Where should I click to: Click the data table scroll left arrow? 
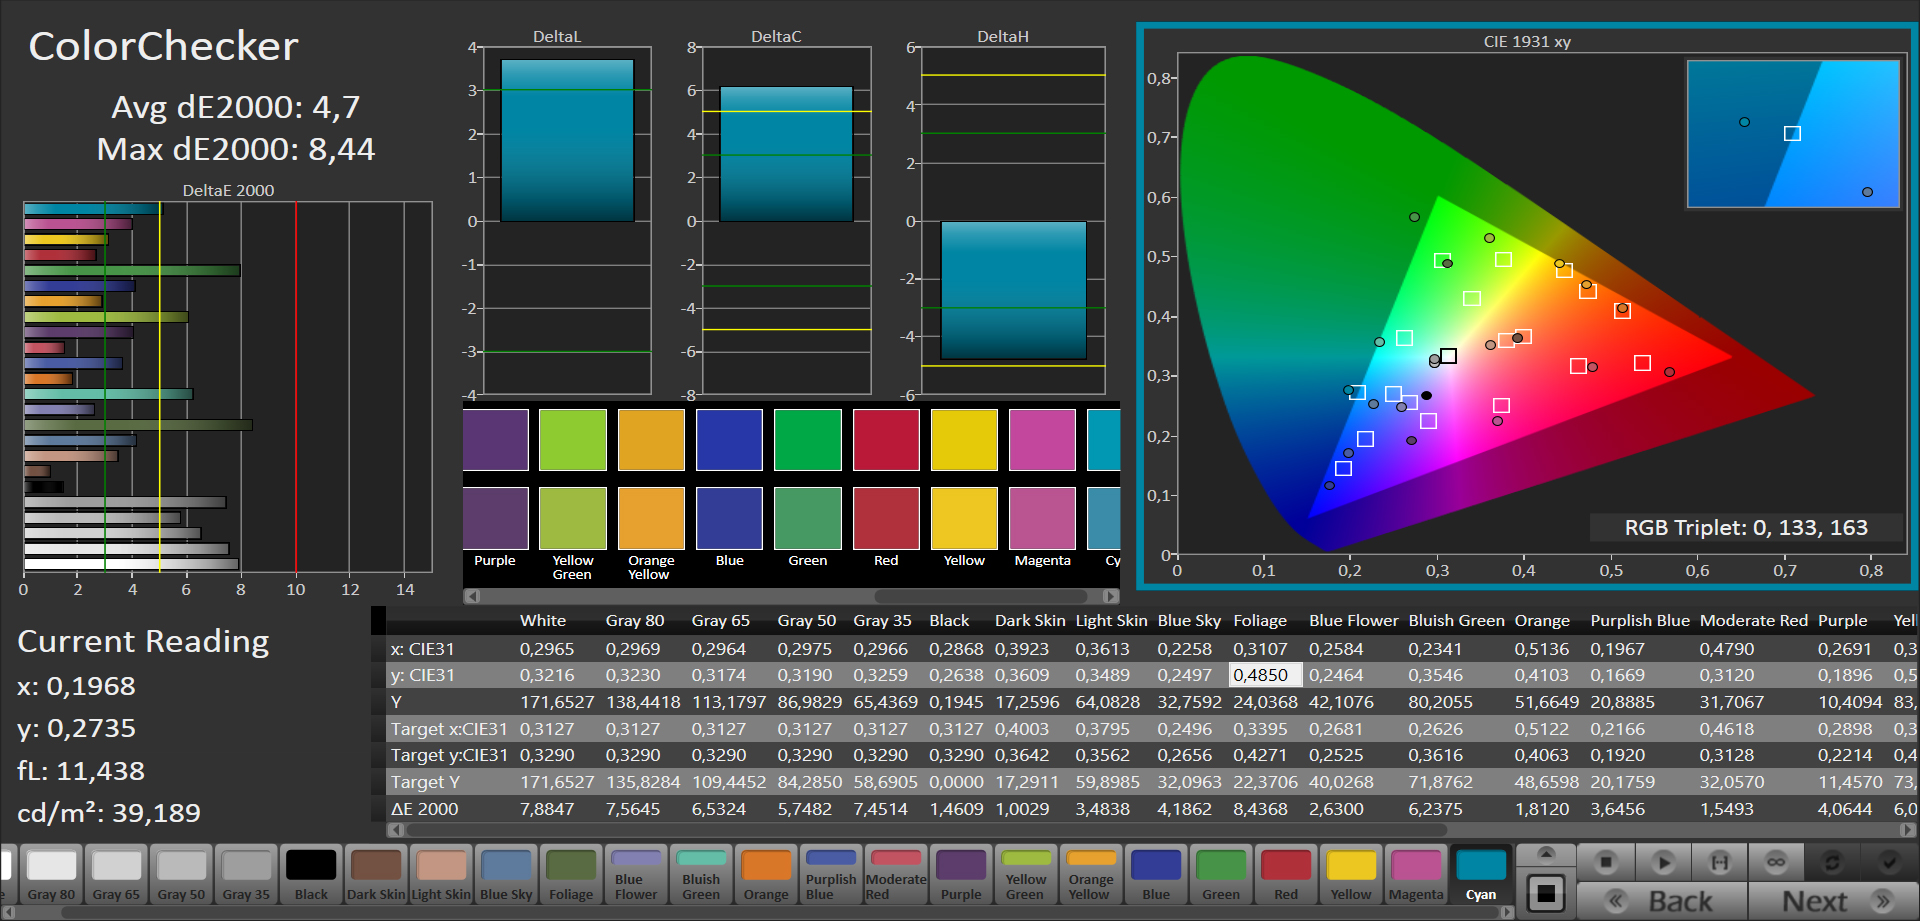[396, 829]
